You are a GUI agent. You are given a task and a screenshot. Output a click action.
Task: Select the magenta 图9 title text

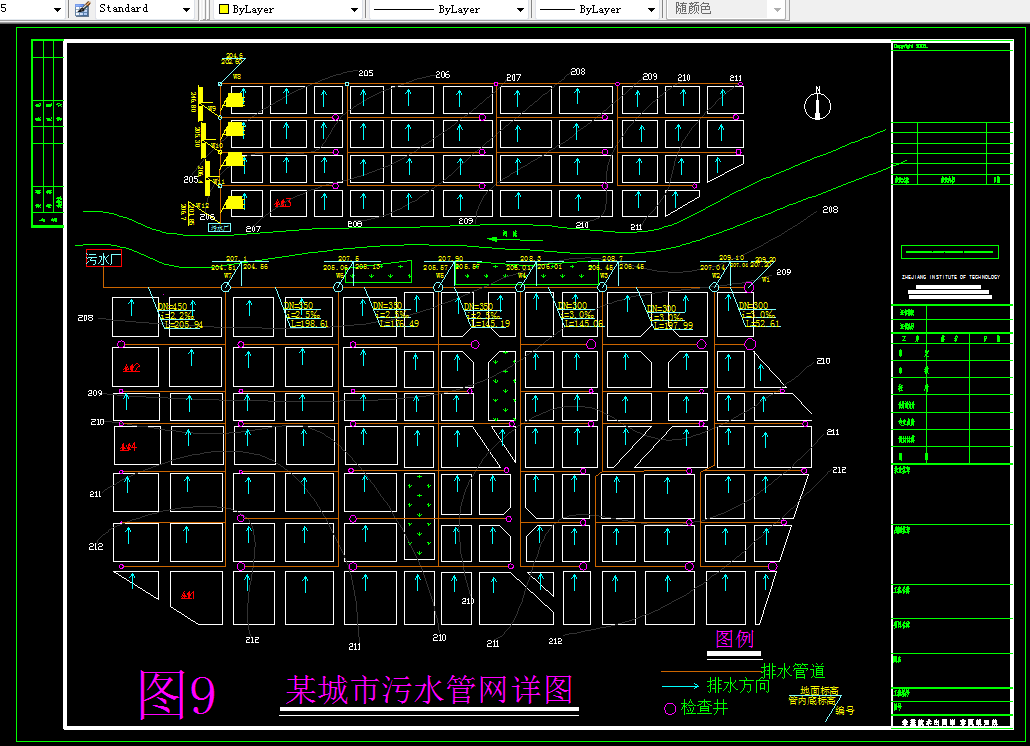coord(177,693)
